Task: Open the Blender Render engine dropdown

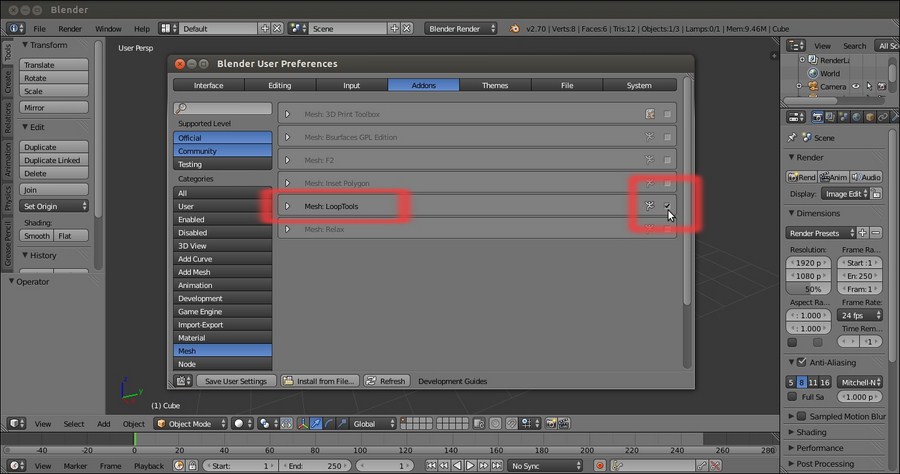Action: (460, 28)
